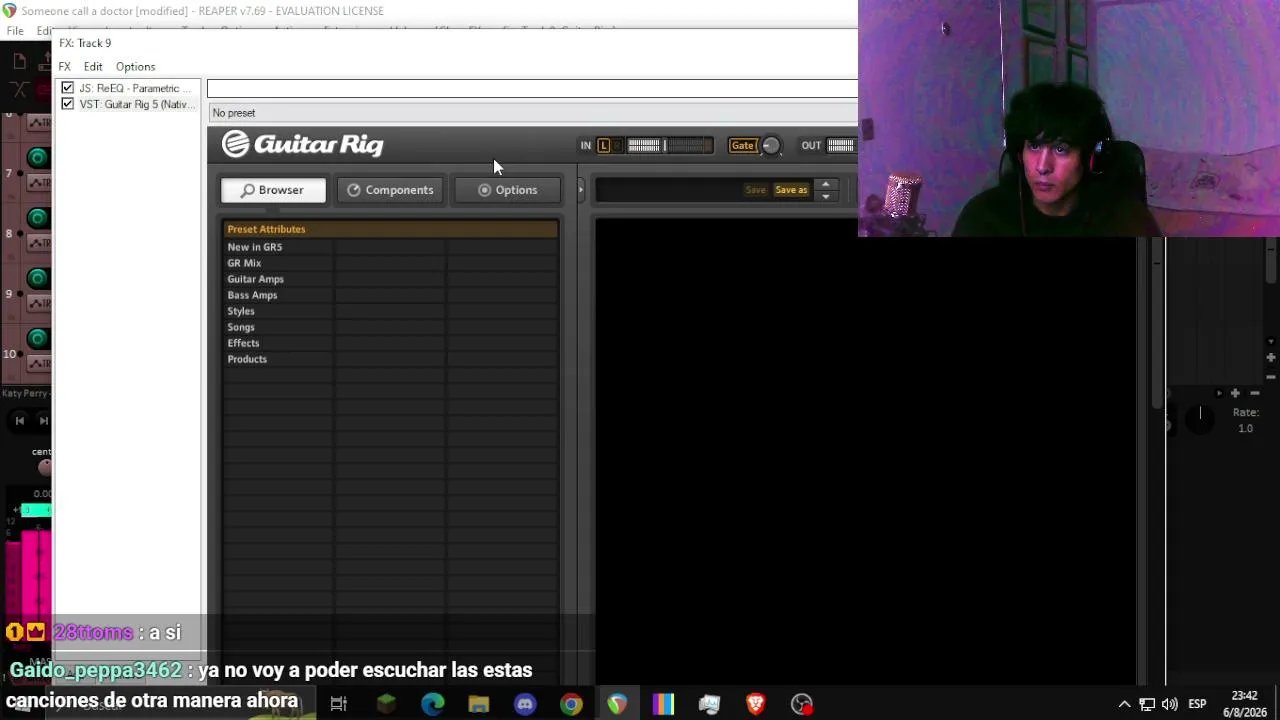The image size is (1280, 720).
Task: Disable the JS: ReEQ Parametric effect checkbox
Action: point(67,88)
